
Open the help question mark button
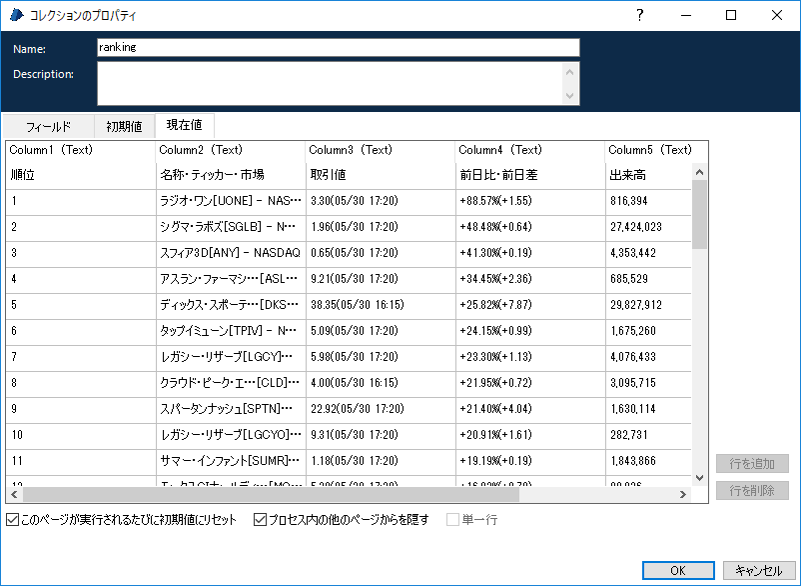tap(639, 15)
